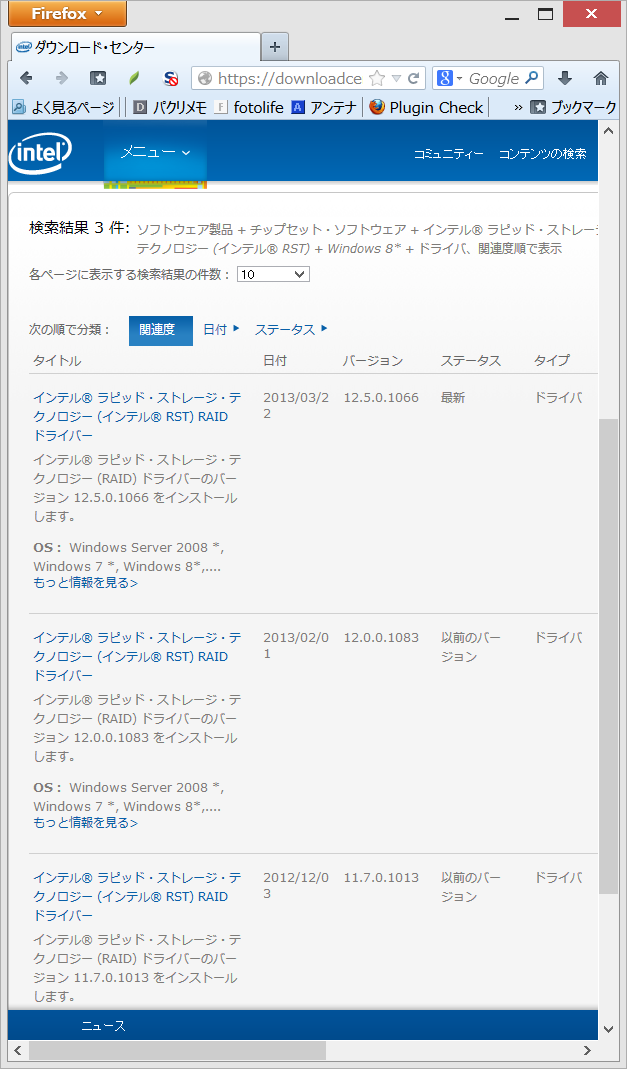Click version cell 12.0.0.1083
Viewport: 627px width, 1069px height.
tap(381, 637)
